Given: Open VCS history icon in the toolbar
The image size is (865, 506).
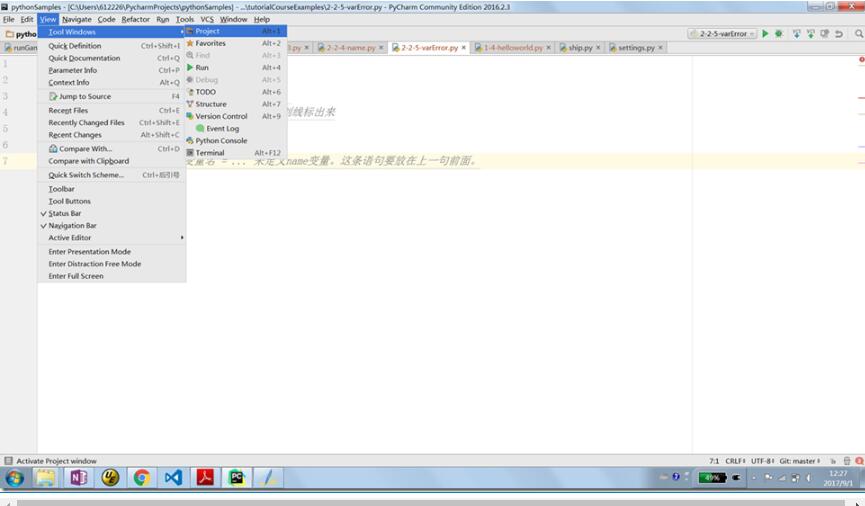Looking at the screenshot, I should click(824, 34).
